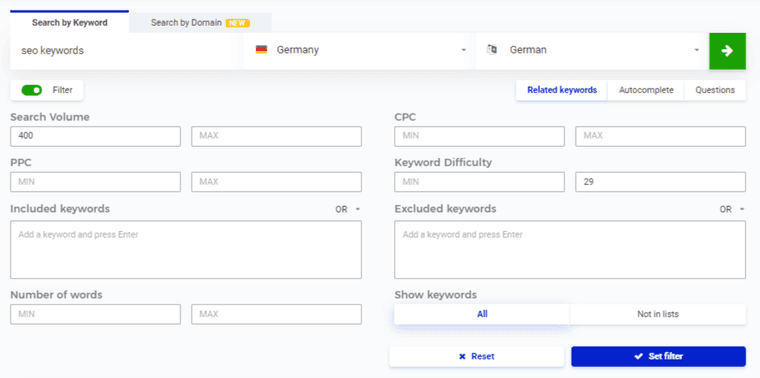Viewport: 760px width, 378px height.
Task: Click the Search Volume MAX field
Action: point(276,136)
